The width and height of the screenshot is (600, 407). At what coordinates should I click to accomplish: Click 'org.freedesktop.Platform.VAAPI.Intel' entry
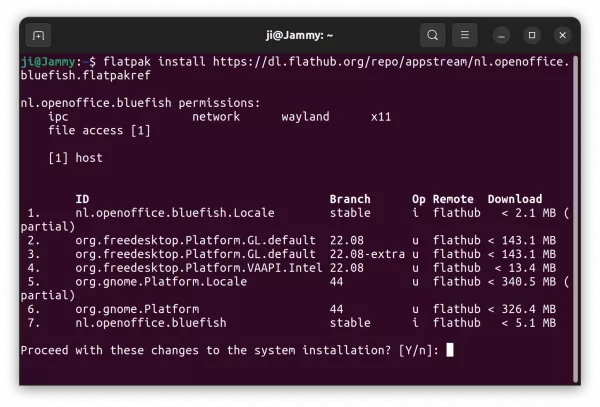coord(199,268)
